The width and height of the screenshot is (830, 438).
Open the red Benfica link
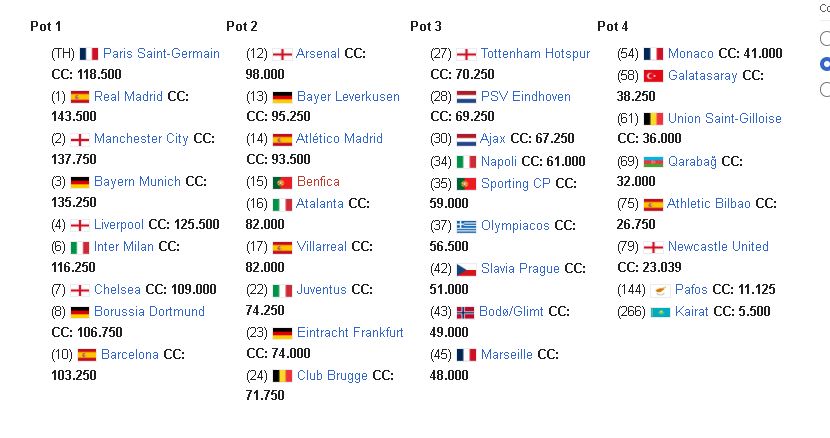pos(318,182)
